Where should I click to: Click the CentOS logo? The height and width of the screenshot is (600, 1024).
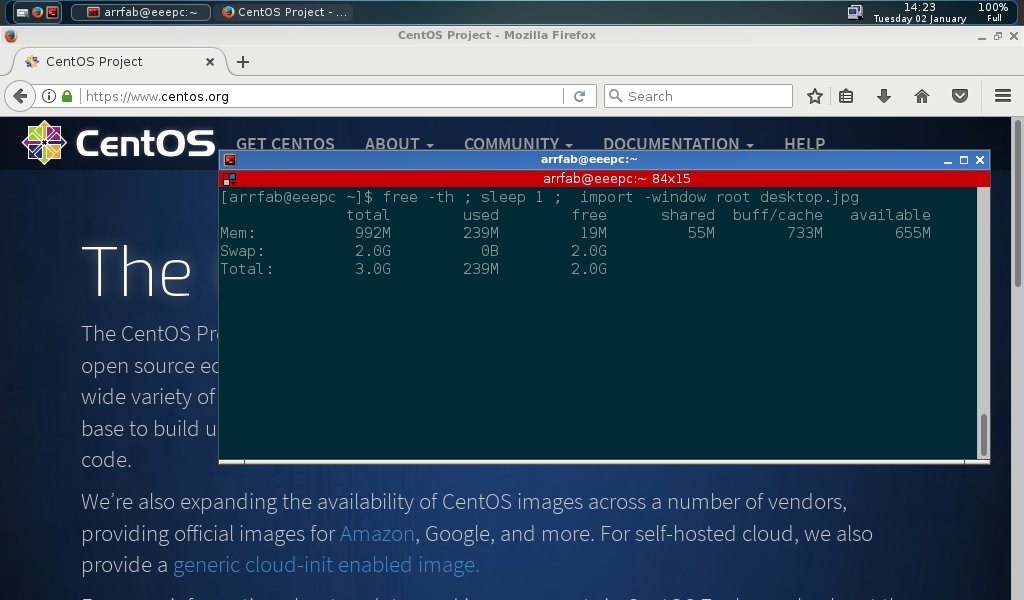click(x=118, y=142)
